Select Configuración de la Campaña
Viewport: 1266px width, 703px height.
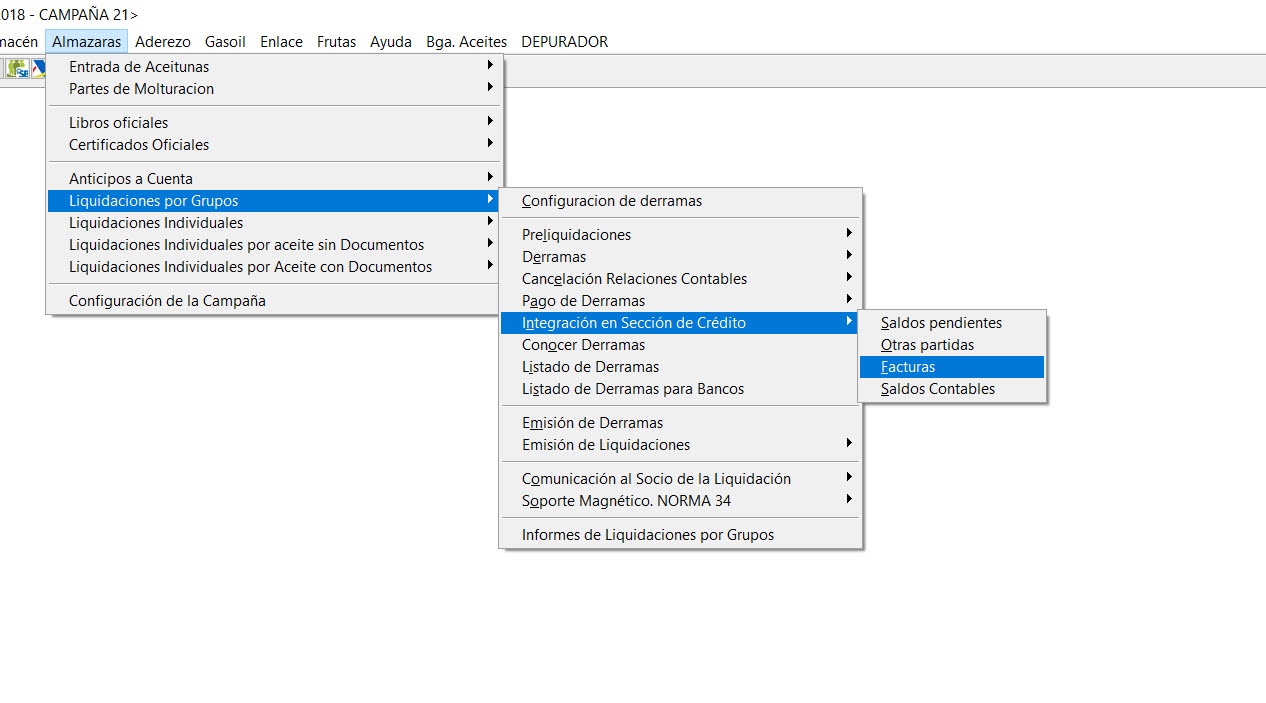(167, 301)
